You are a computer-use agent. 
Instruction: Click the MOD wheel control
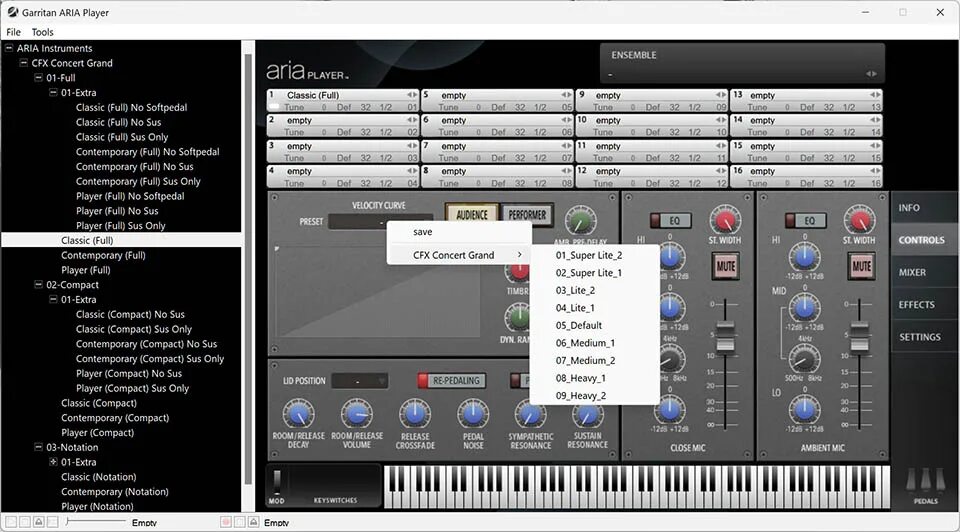pos(277,482)
